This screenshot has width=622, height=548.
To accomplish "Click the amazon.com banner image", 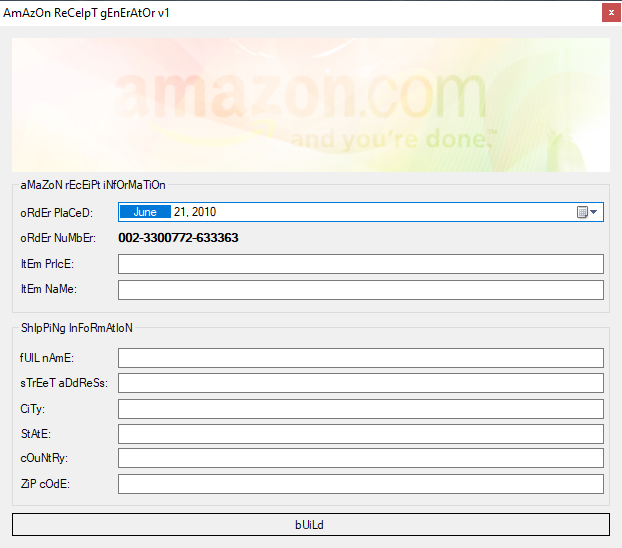I will coord(310,105).
